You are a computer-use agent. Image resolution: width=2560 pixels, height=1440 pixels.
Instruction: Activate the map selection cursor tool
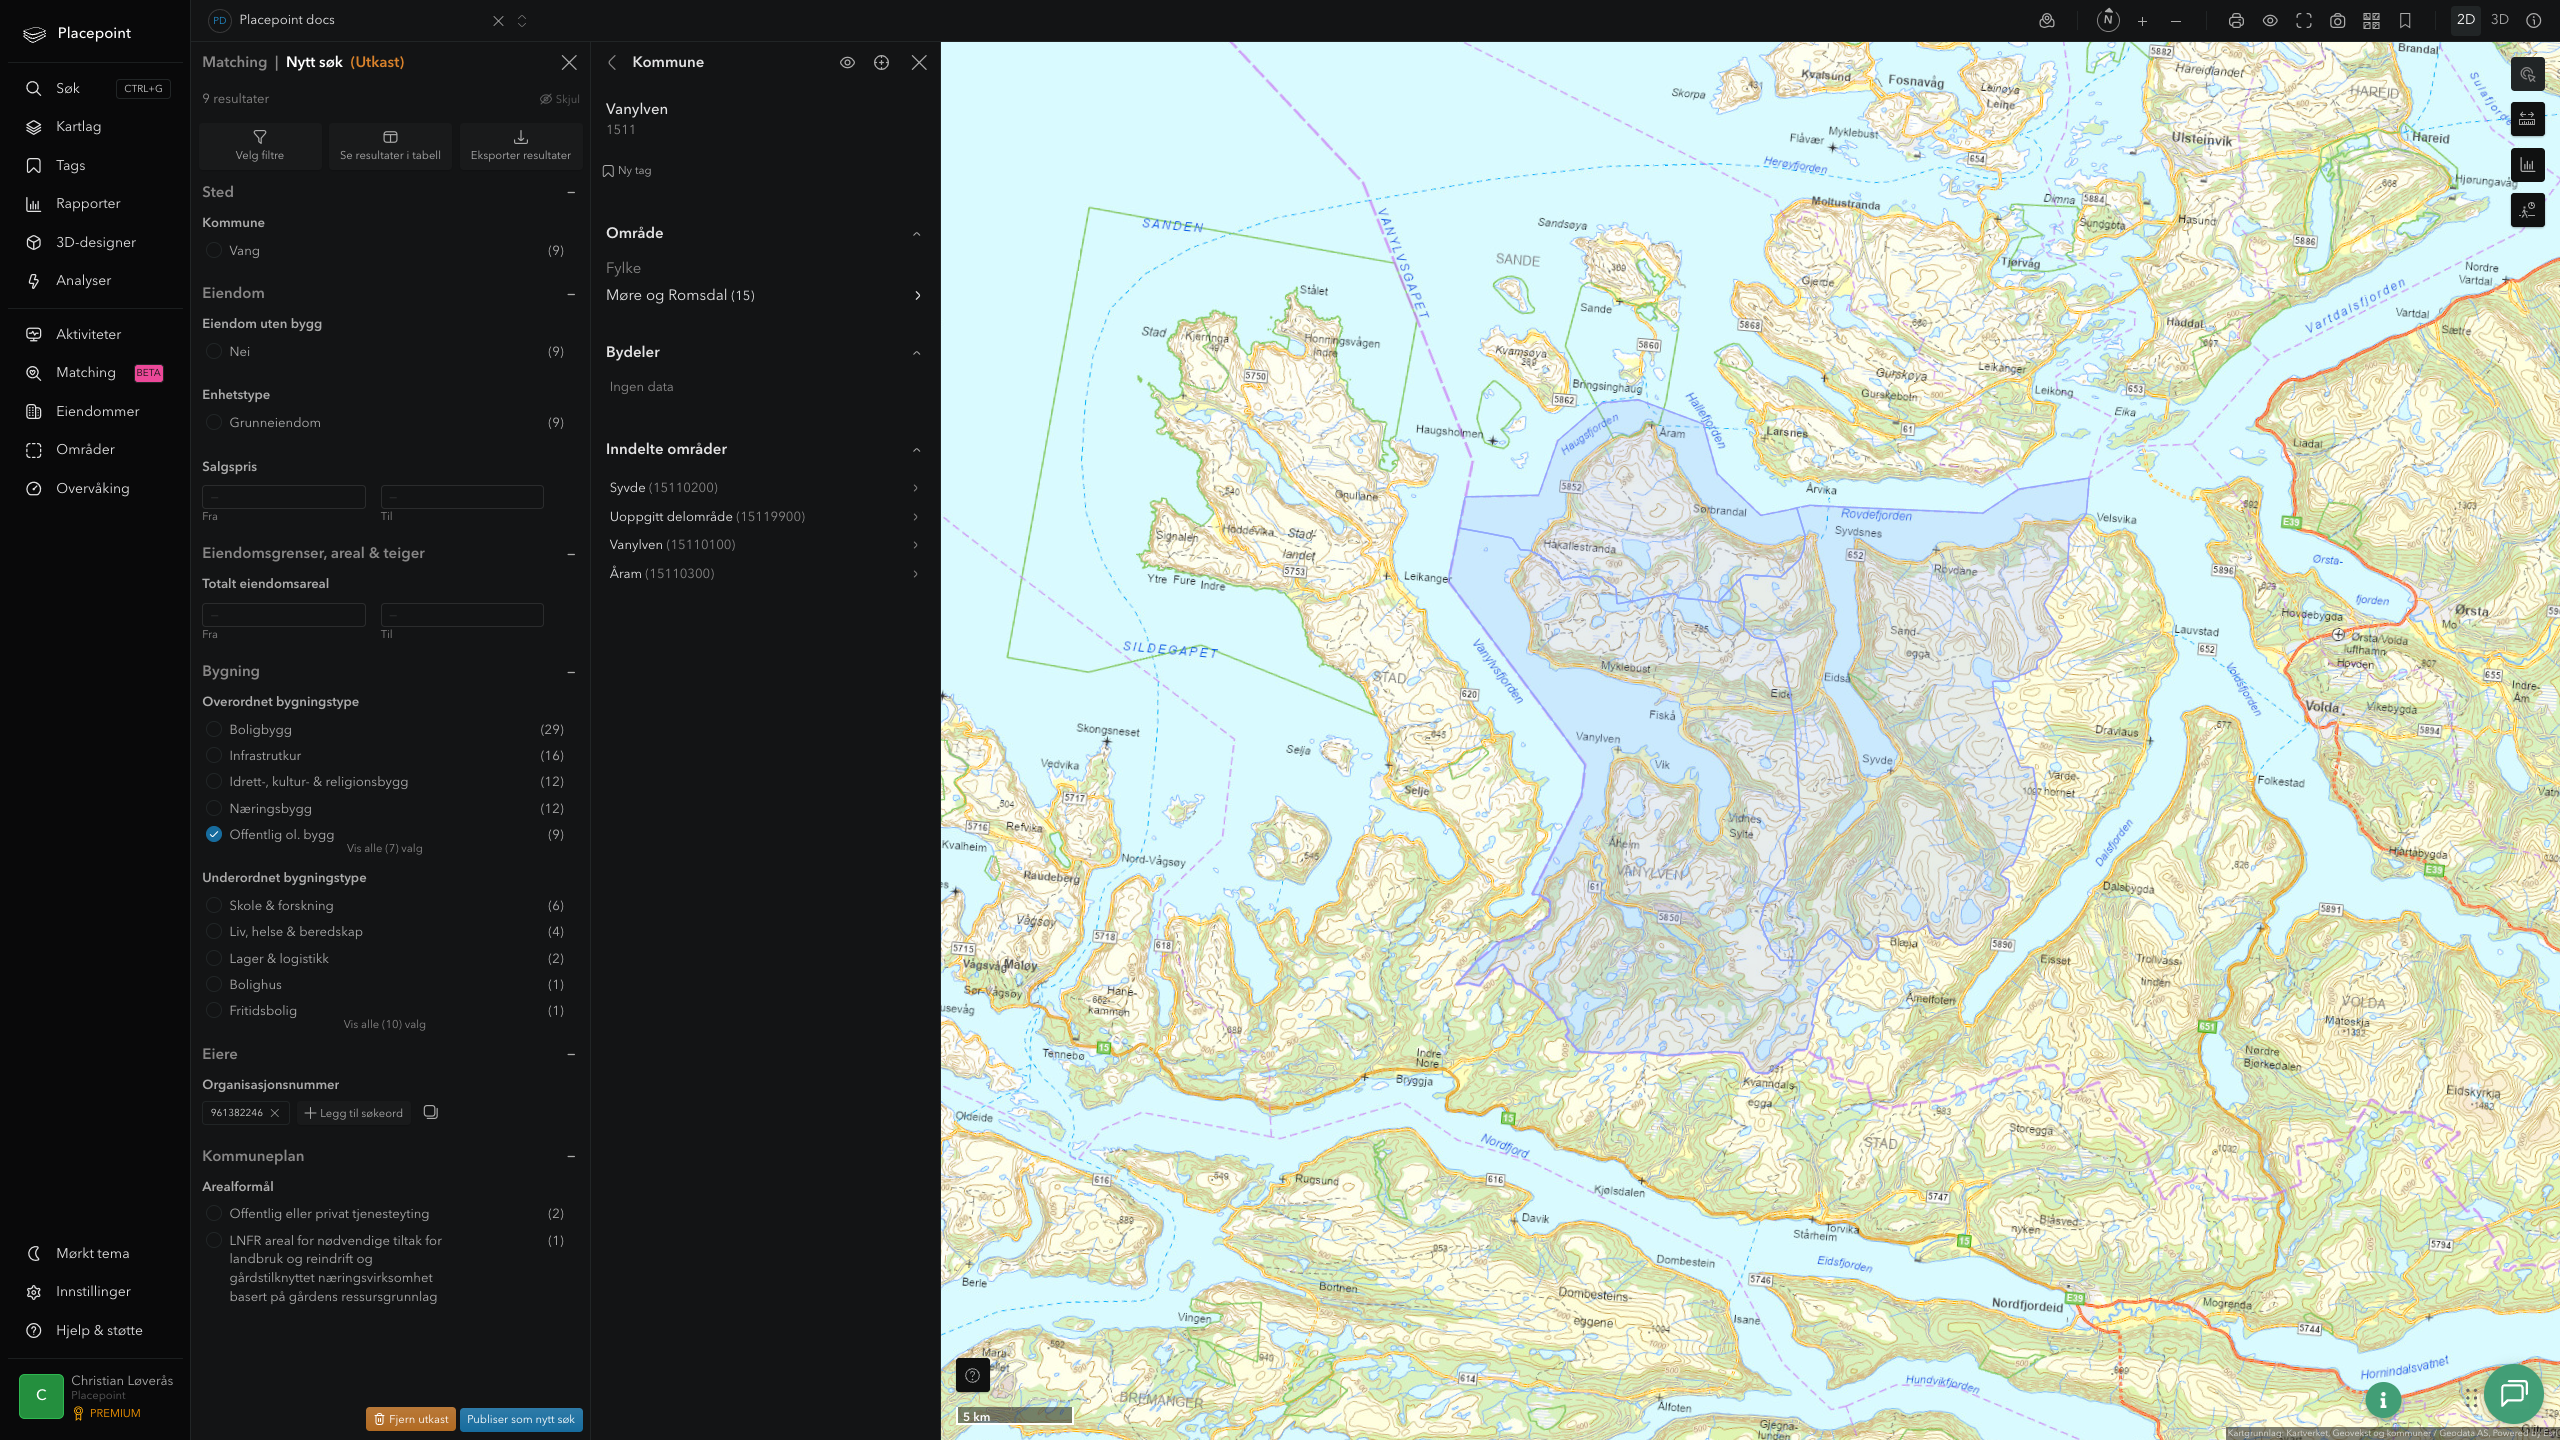point(2527,74)
